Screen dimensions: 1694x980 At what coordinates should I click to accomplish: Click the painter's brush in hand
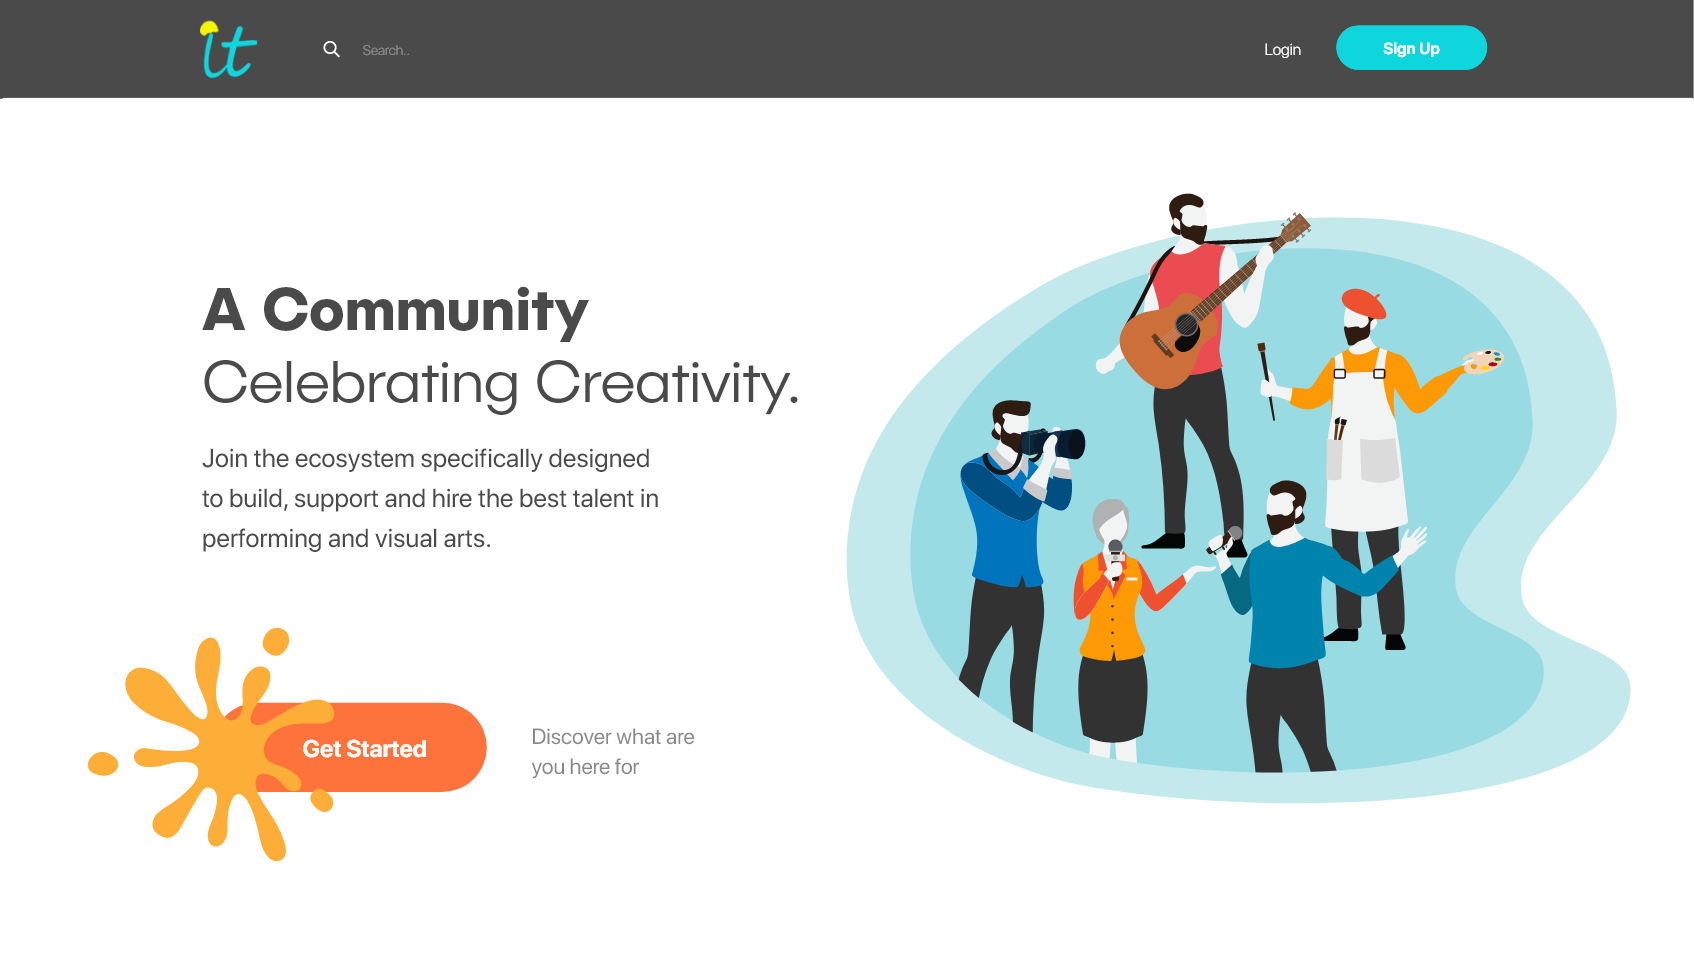(x=1266, y=381)
